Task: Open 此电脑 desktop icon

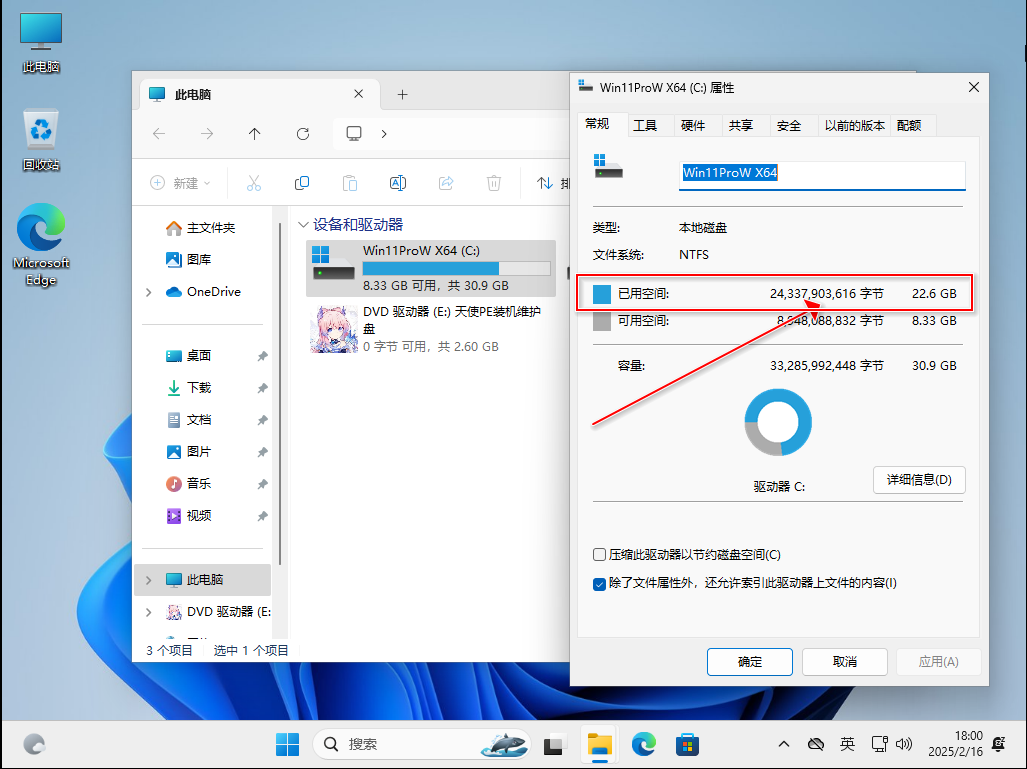Action: (x=41, y=43)
